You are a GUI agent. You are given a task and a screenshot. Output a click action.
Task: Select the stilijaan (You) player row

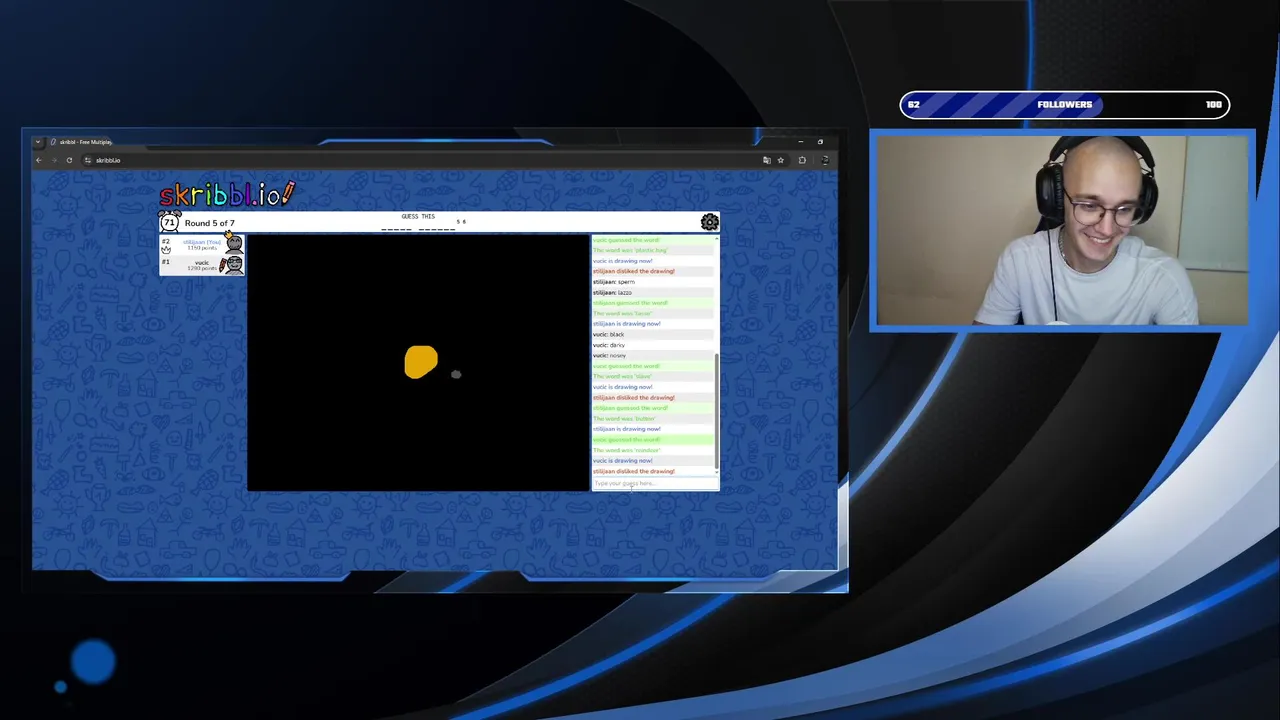202,244
